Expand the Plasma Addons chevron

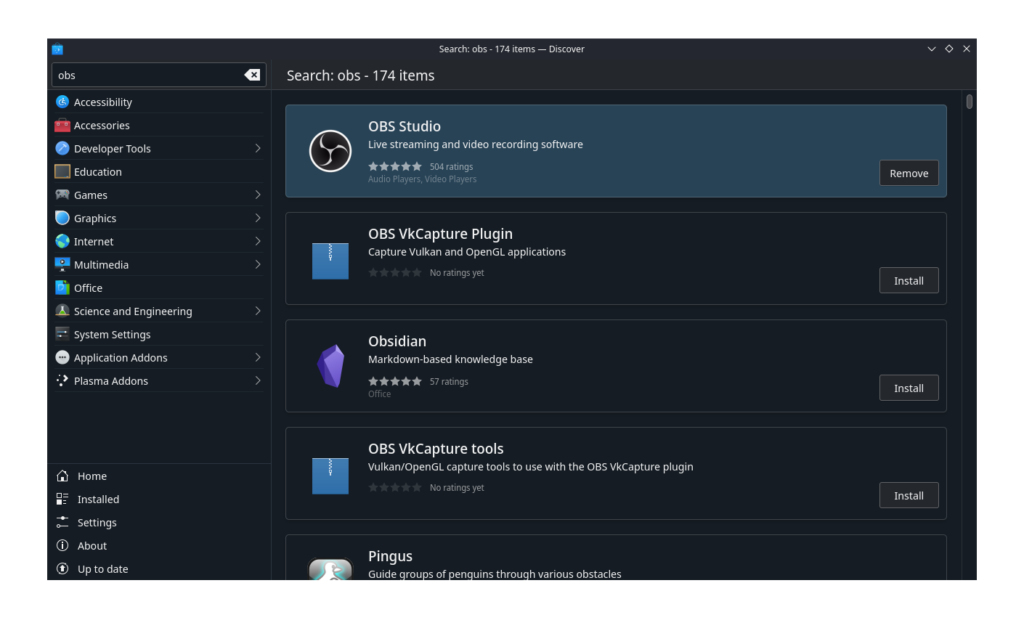pyautogui.click(x=257, y=381)
